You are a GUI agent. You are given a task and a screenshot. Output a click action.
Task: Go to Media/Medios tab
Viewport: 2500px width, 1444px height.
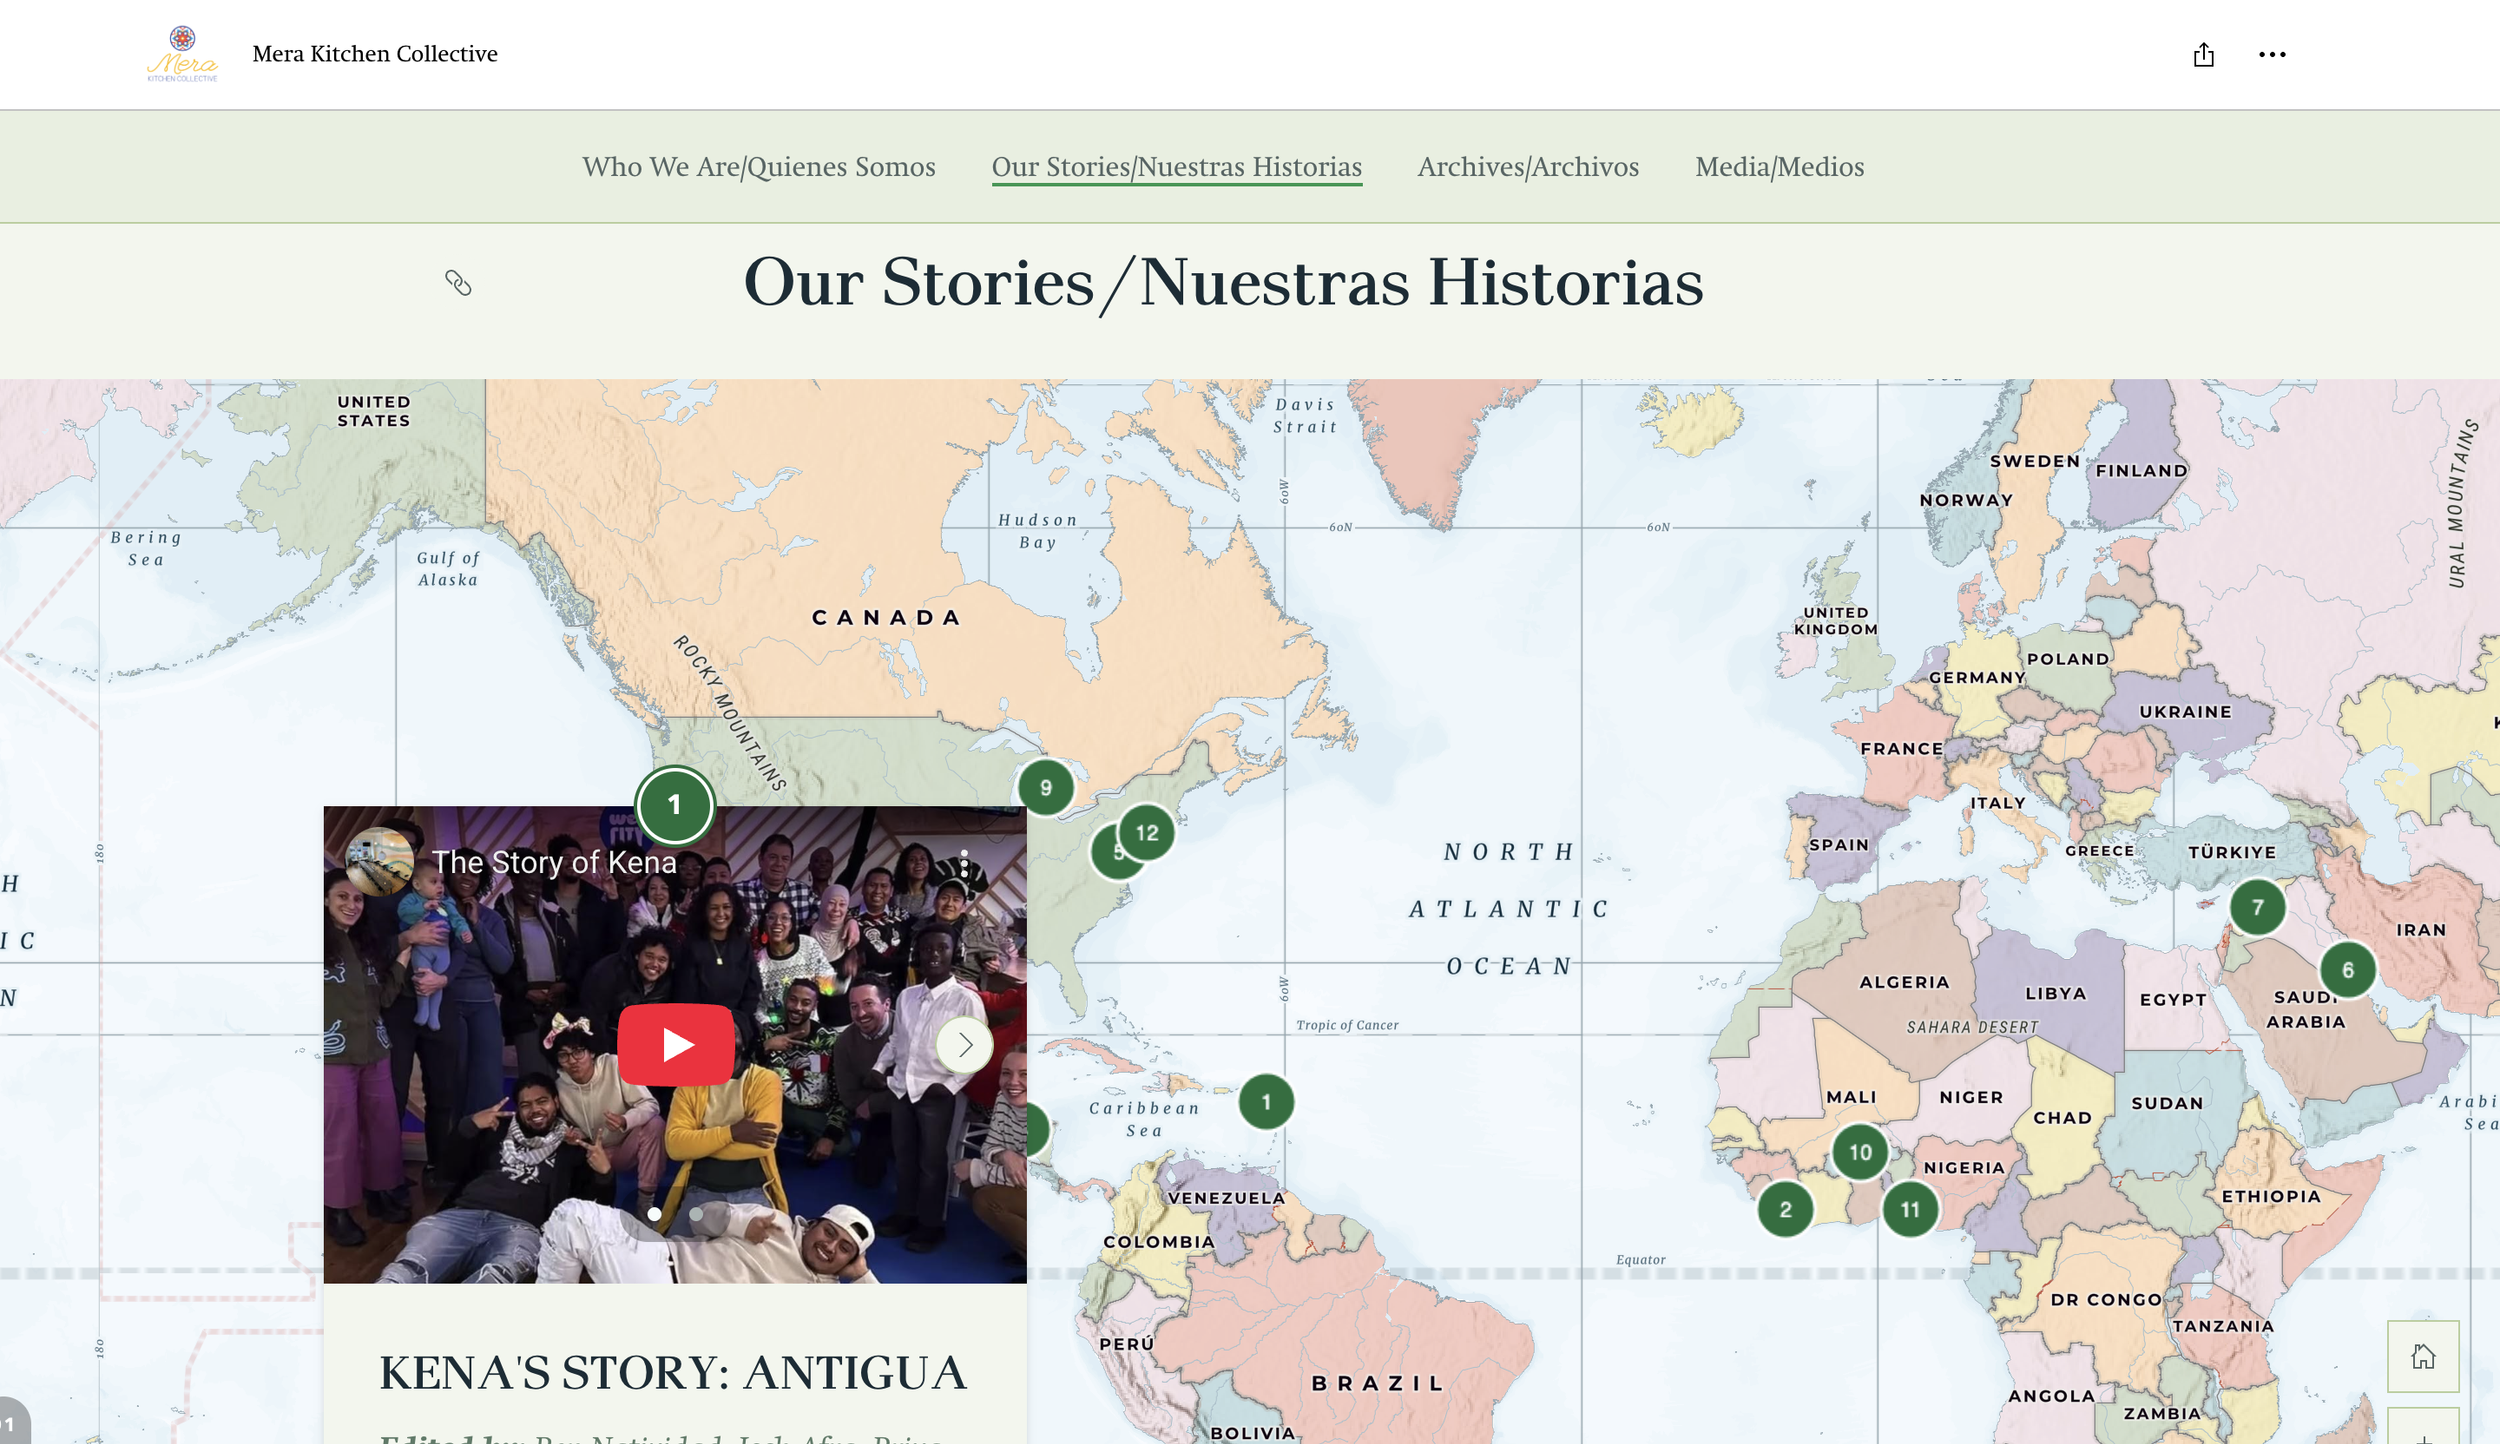(x=1779, y=166)
